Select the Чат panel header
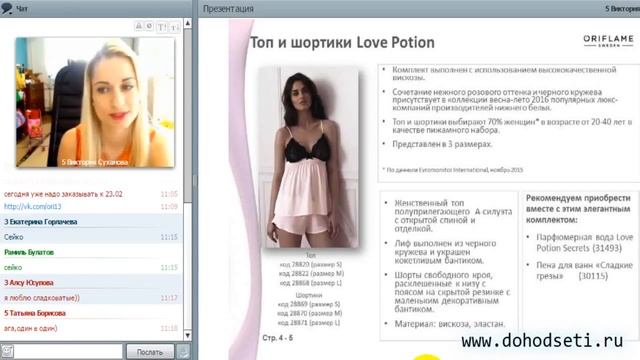This screenshot has height=360, width=640. click(96, 8)
